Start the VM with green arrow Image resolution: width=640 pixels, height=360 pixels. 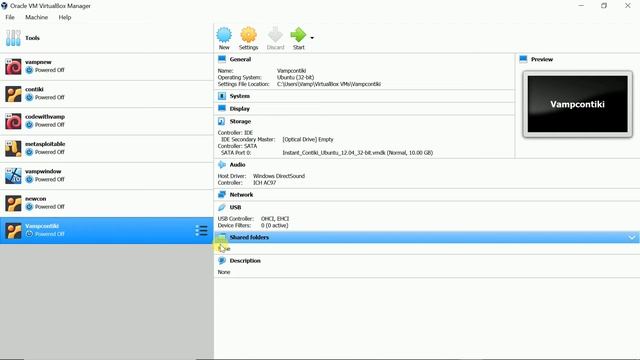click(x=298, y=35)
